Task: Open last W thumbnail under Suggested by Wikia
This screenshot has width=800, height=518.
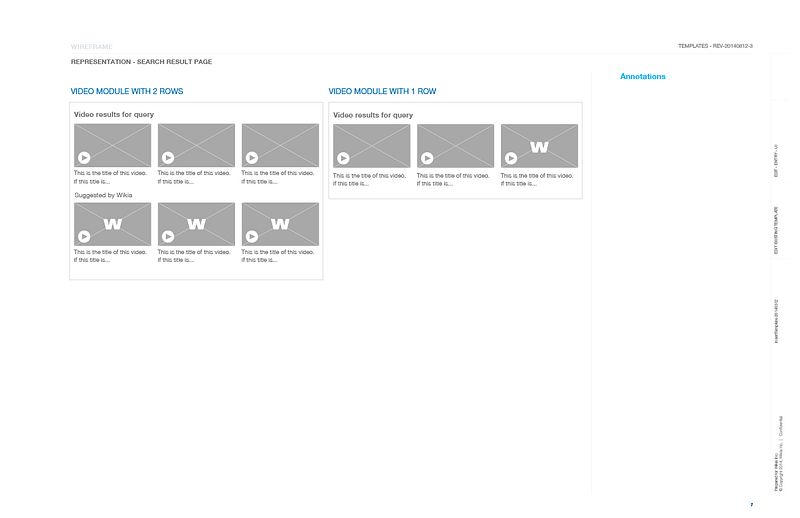Action: point(280,224)
